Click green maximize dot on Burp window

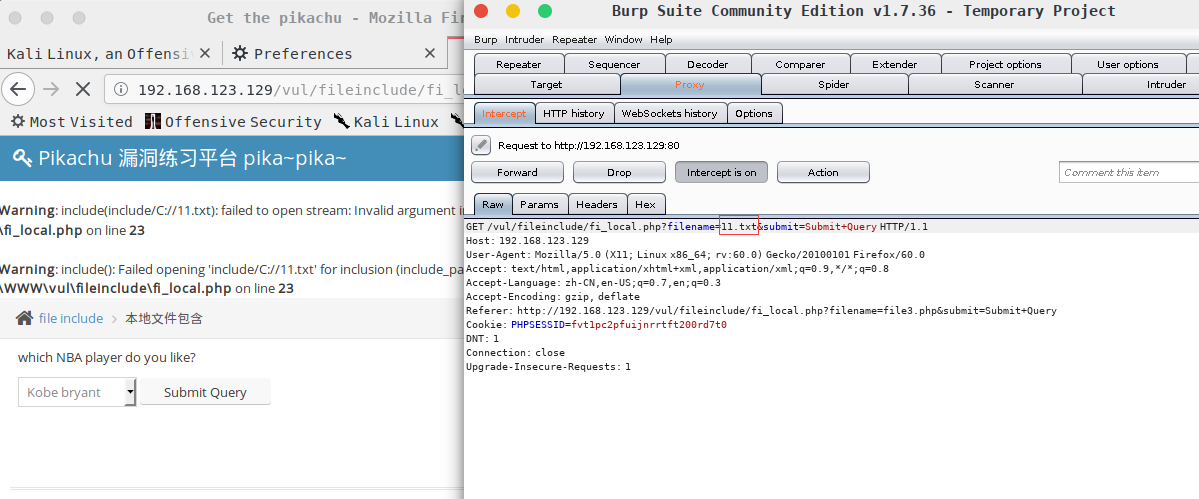coord(544,11)
